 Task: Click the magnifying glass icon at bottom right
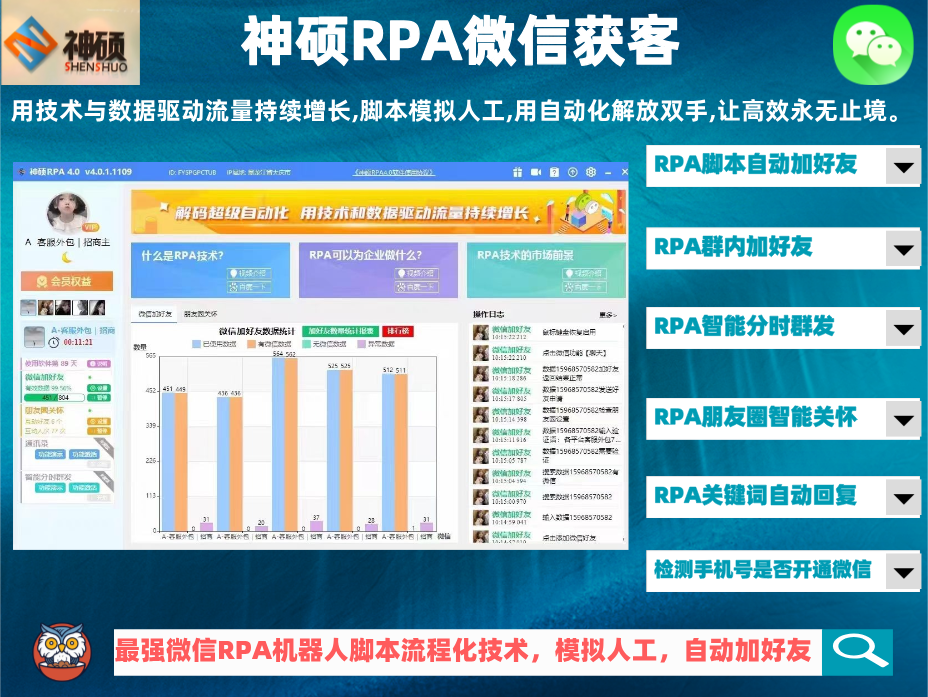click(860, 651)
